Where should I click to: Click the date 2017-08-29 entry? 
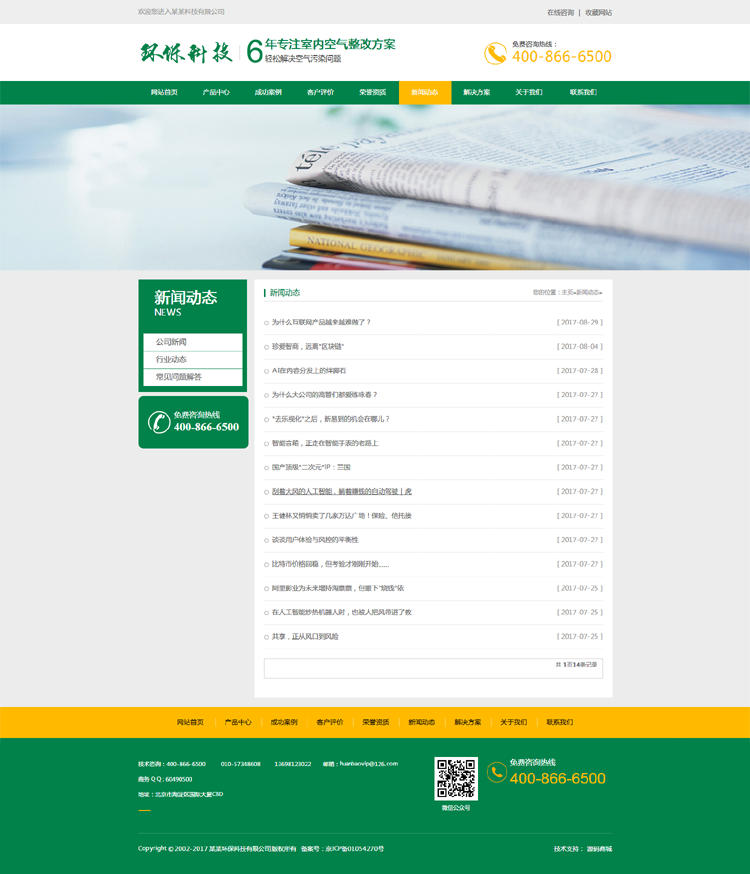579,322
